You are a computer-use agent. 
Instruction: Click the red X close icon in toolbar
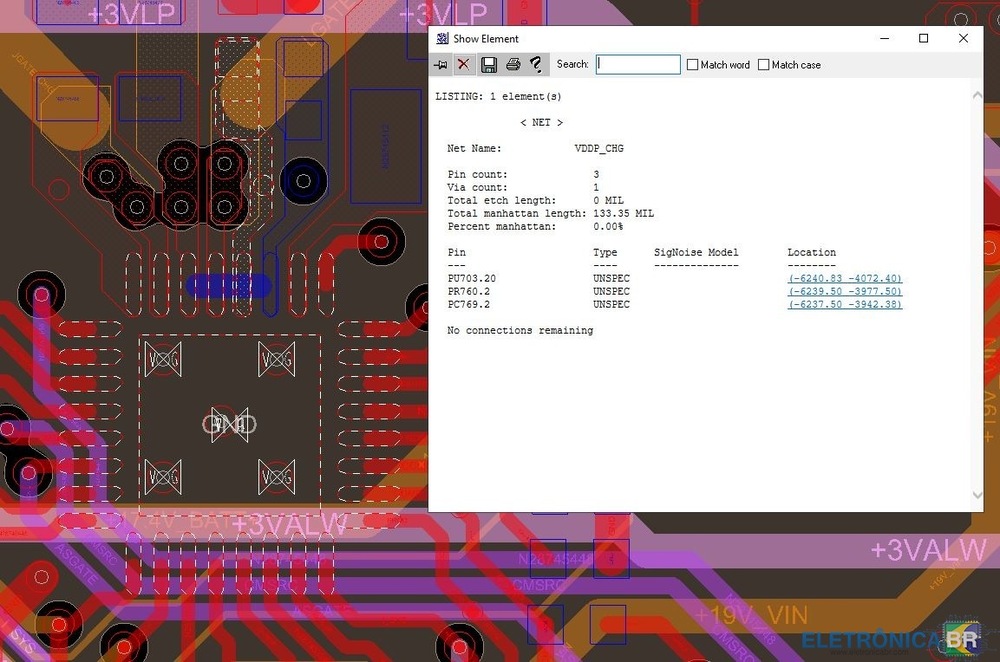(x=463, y=65)
